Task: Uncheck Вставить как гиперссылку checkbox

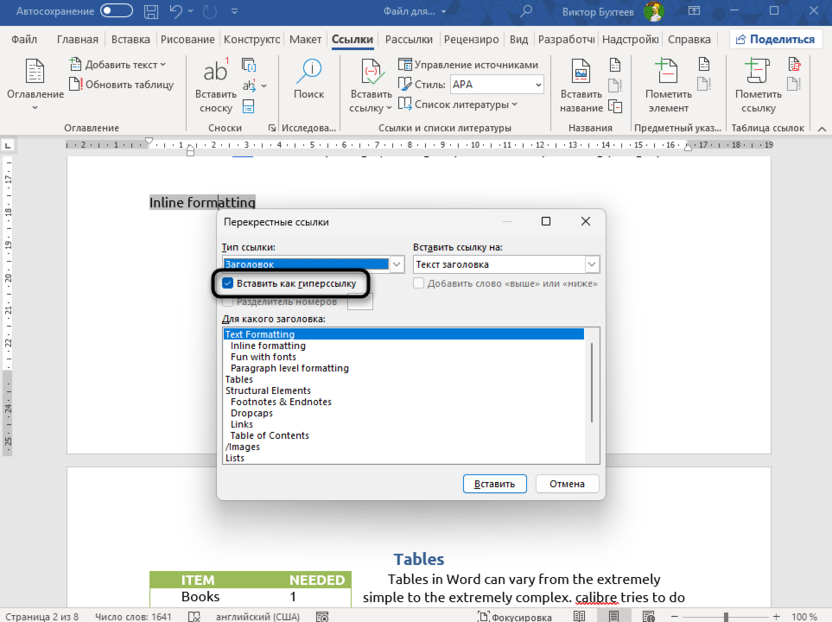Action: 228,283
